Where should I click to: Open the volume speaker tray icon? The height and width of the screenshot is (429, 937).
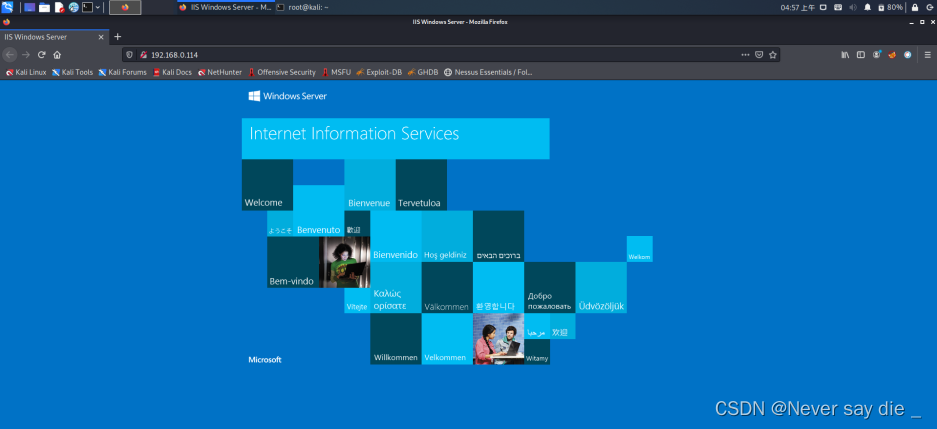click(x=853, y=7)
